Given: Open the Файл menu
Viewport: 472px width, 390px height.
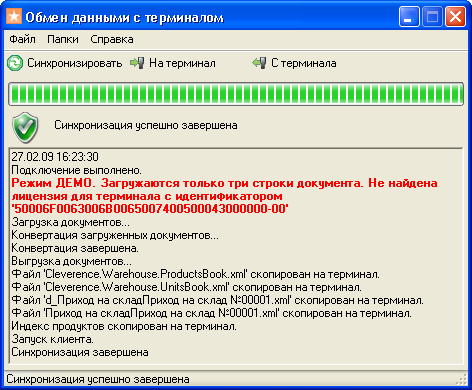Looking at the screenshot, I should point(22,39).
